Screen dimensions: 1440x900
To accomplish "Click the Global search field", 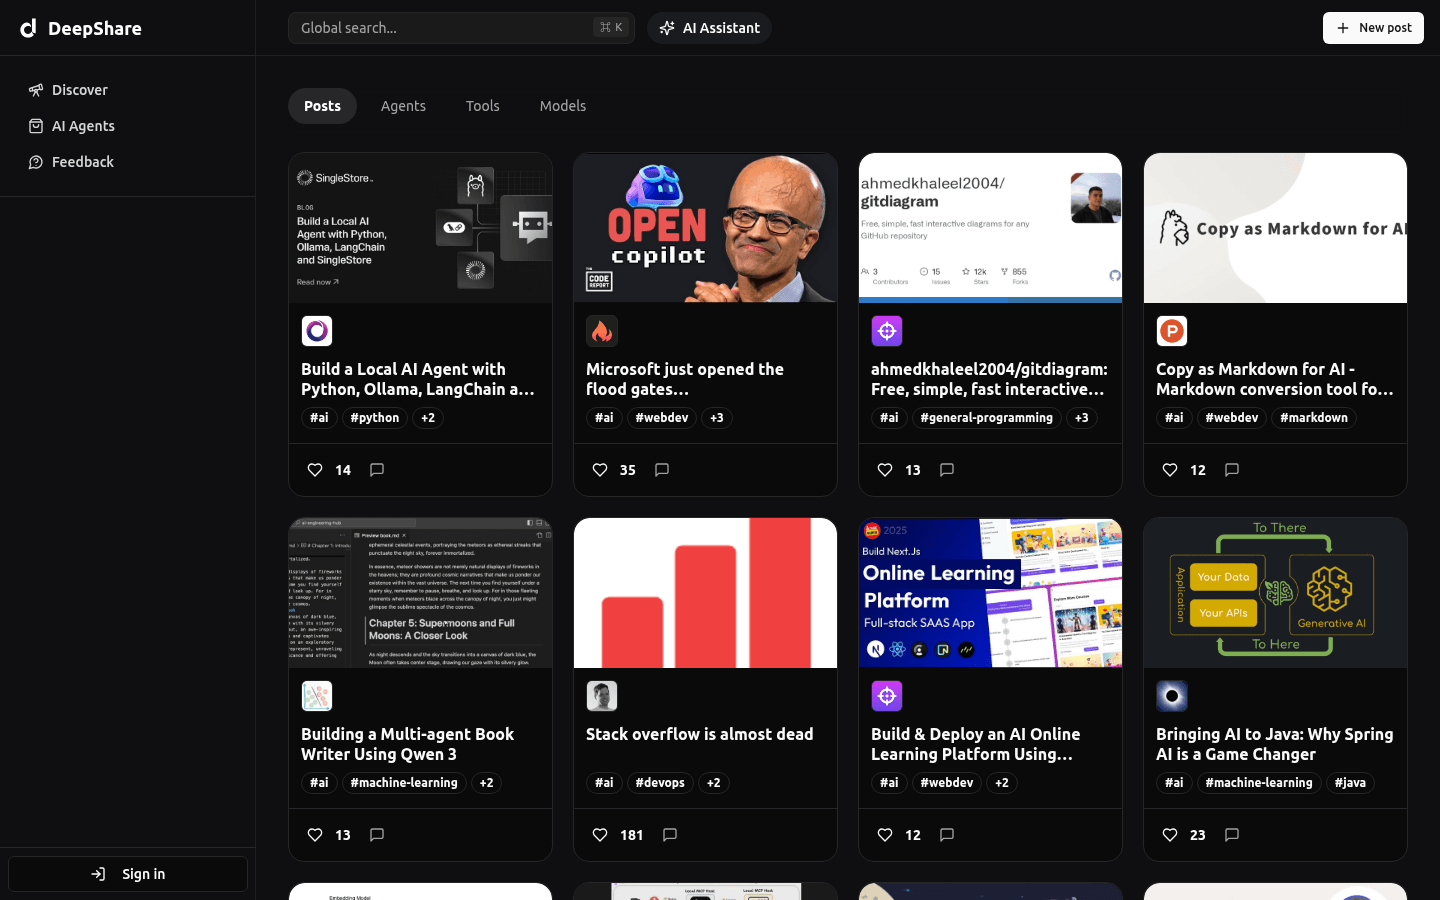I will (x=461, y=28).
